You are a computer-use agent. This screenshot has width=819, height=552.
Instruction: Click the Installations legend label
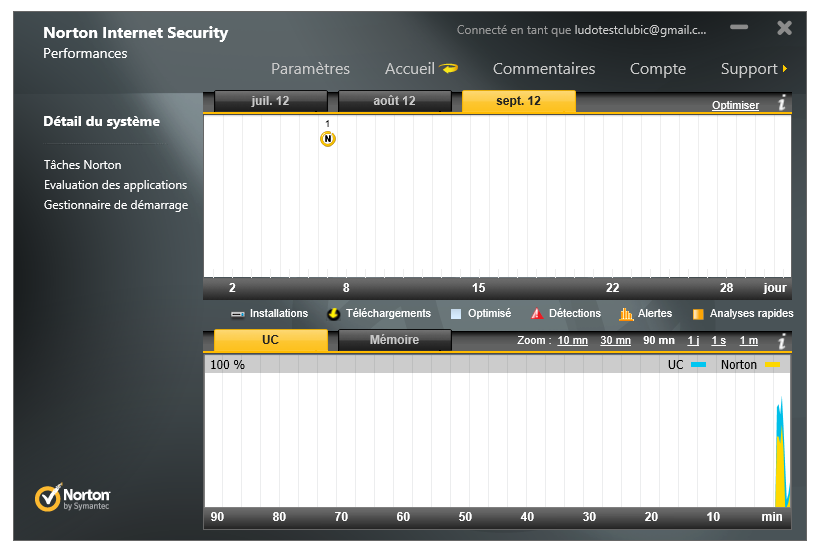(x=279, y=313)
